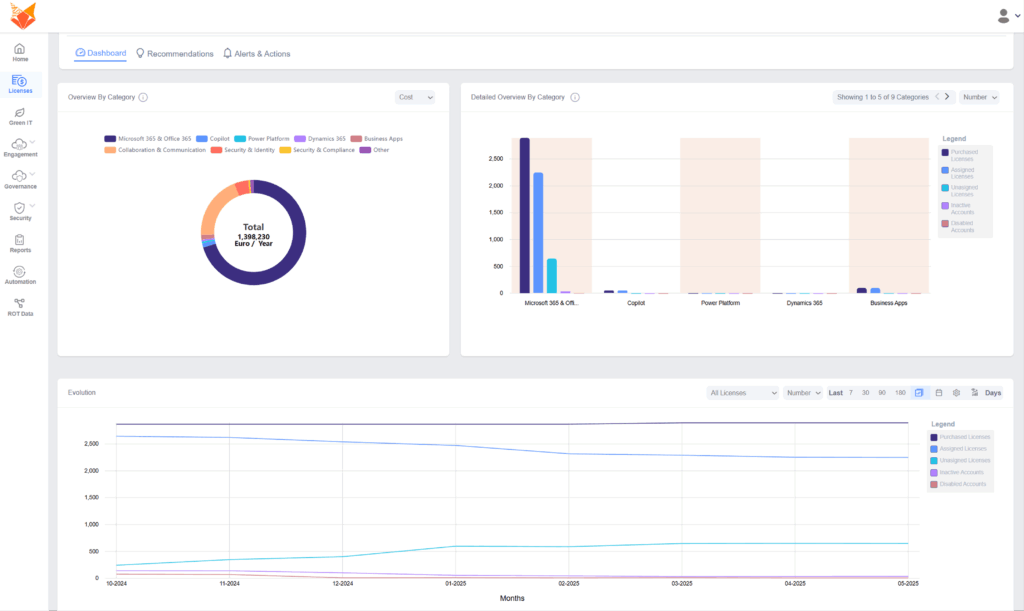Image resolution: width=1024 pixels, height=611 pixels.
Task: Expand the Engagement sidebar item
Action: [18, 147]
